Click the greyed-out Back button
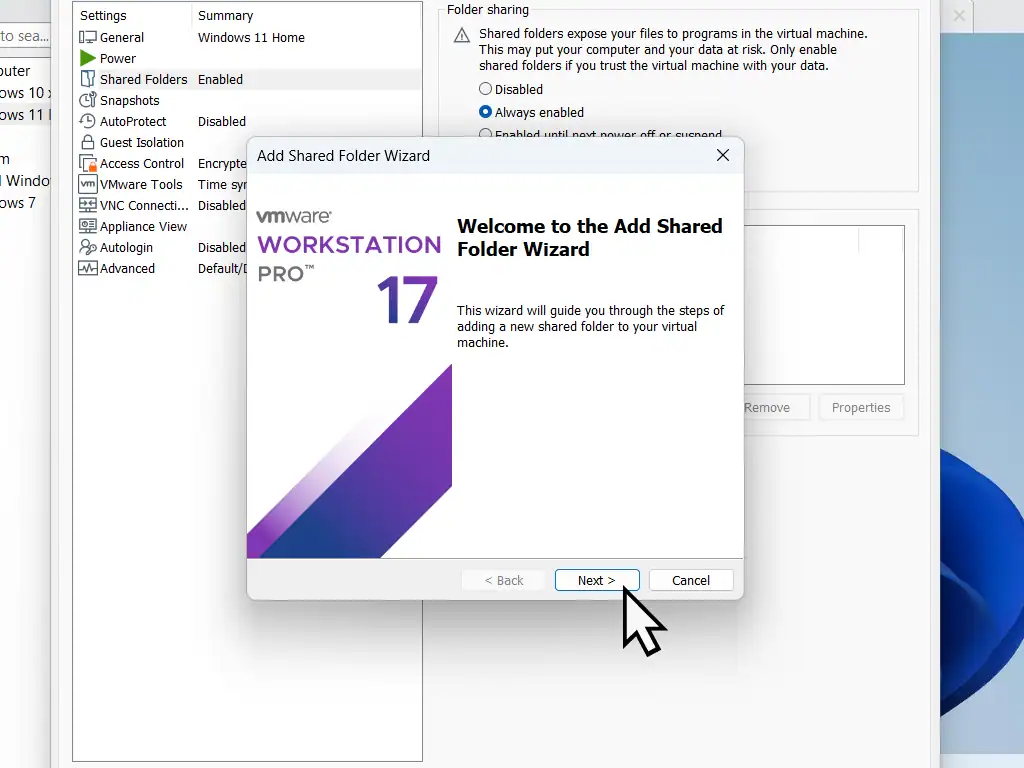The height and width of the screenshot is (768, 1024). click(x=504, y=580)
